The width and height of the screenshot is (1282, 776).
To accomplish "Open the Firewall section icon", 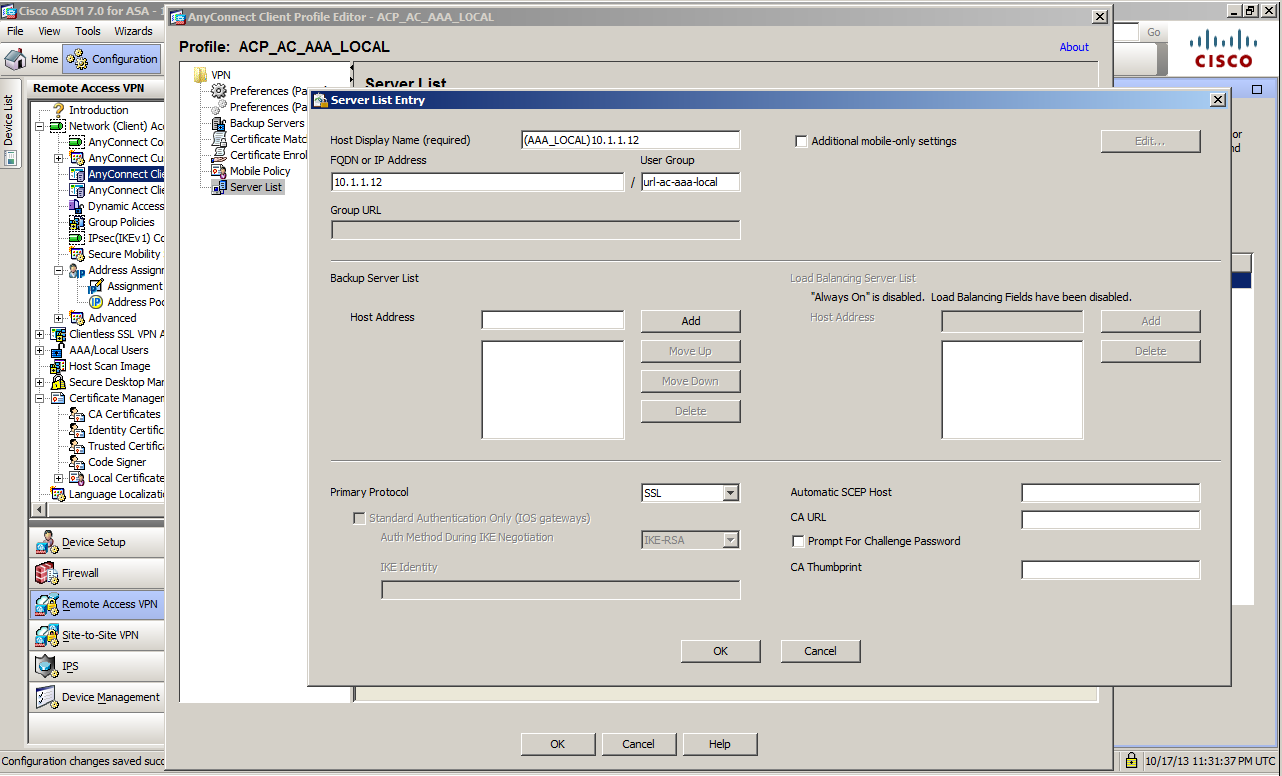I will [46, 574].
